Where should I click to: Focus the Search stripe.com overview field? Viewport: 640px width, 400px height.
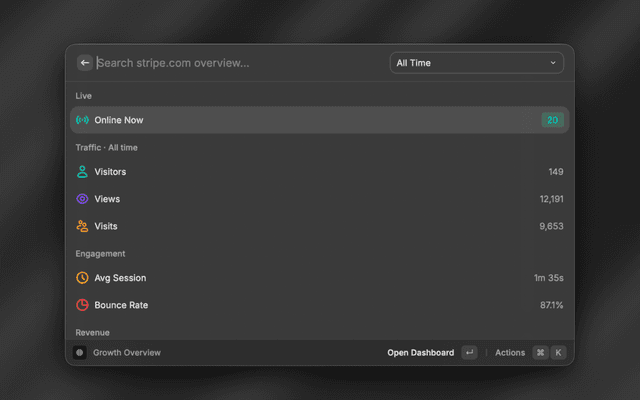coord(241,63)
